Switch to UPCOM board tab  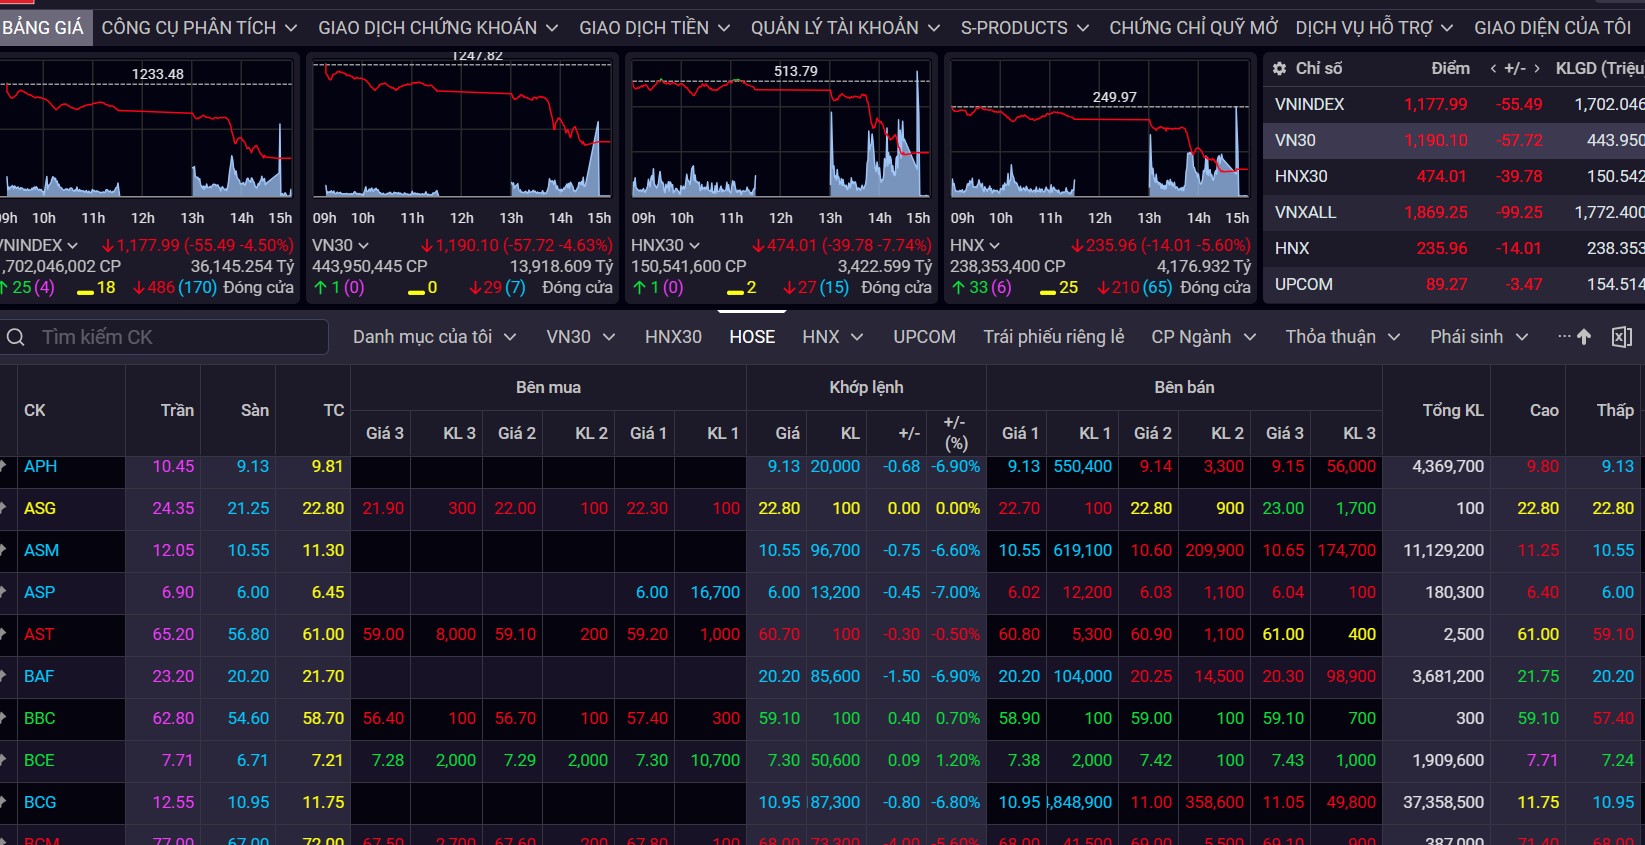click(x=924, y=337)
